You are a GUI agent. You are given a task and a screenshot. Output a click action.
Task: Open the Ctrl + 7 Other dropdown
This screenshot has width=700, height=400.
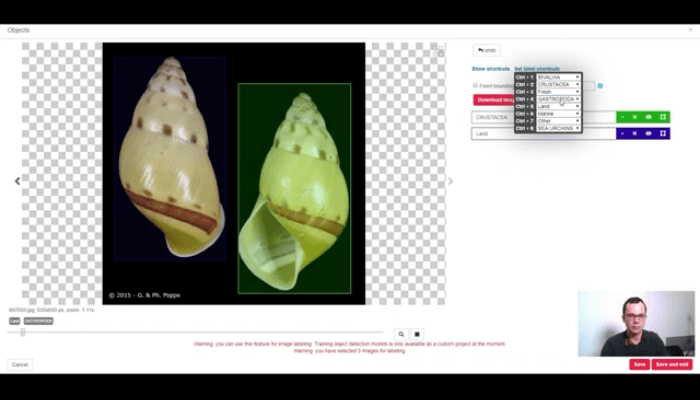558,121
